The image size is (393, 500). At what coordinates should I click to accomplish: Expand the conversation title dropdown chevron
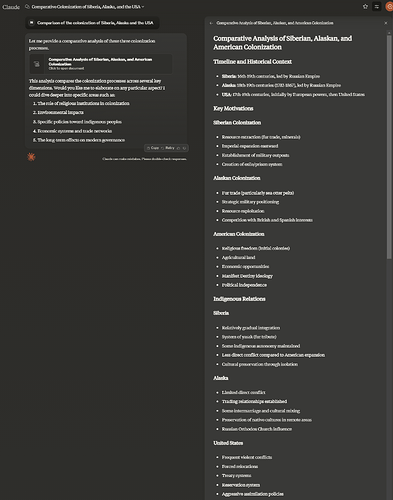click(x=143, y=7)
